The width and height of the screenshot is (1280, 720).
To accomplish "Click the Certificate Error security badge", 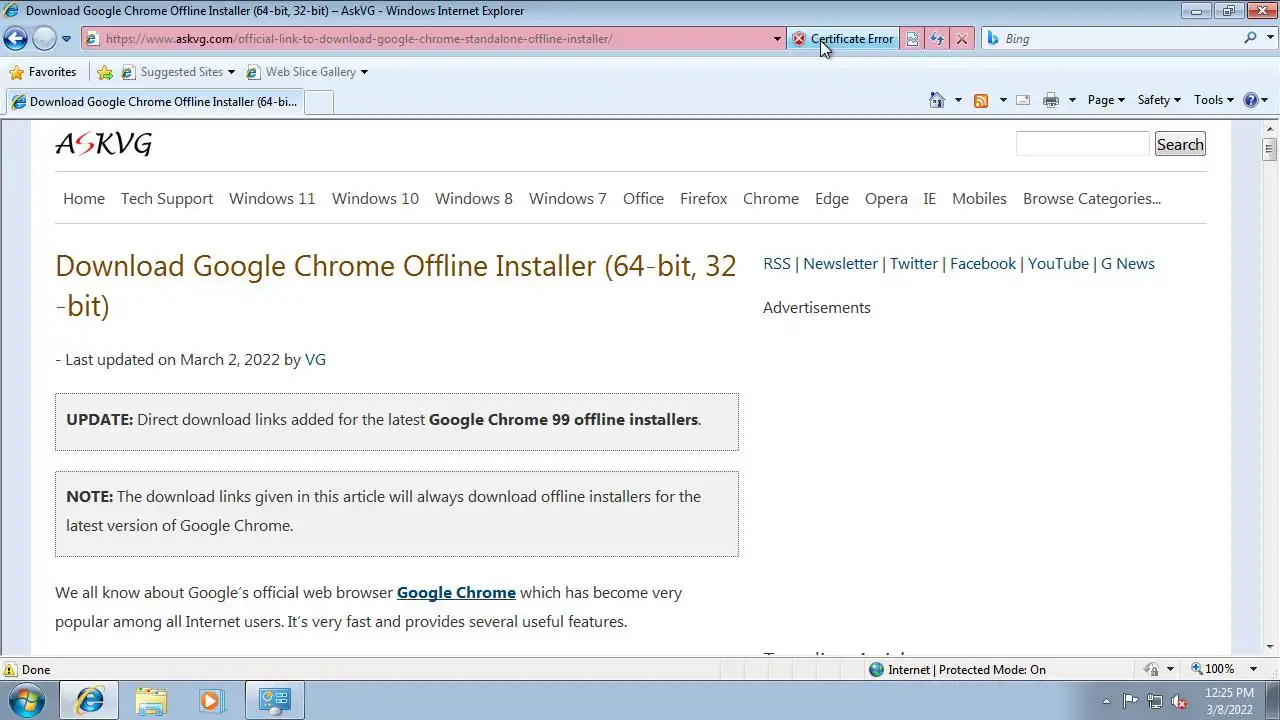I will point(844,39).
